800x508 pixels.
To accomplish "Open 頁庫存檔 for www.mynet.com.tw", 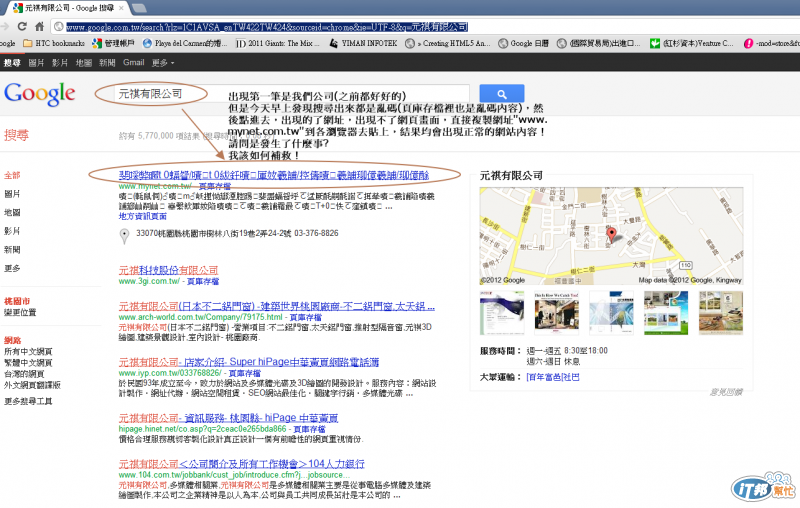I will [214, 187].
